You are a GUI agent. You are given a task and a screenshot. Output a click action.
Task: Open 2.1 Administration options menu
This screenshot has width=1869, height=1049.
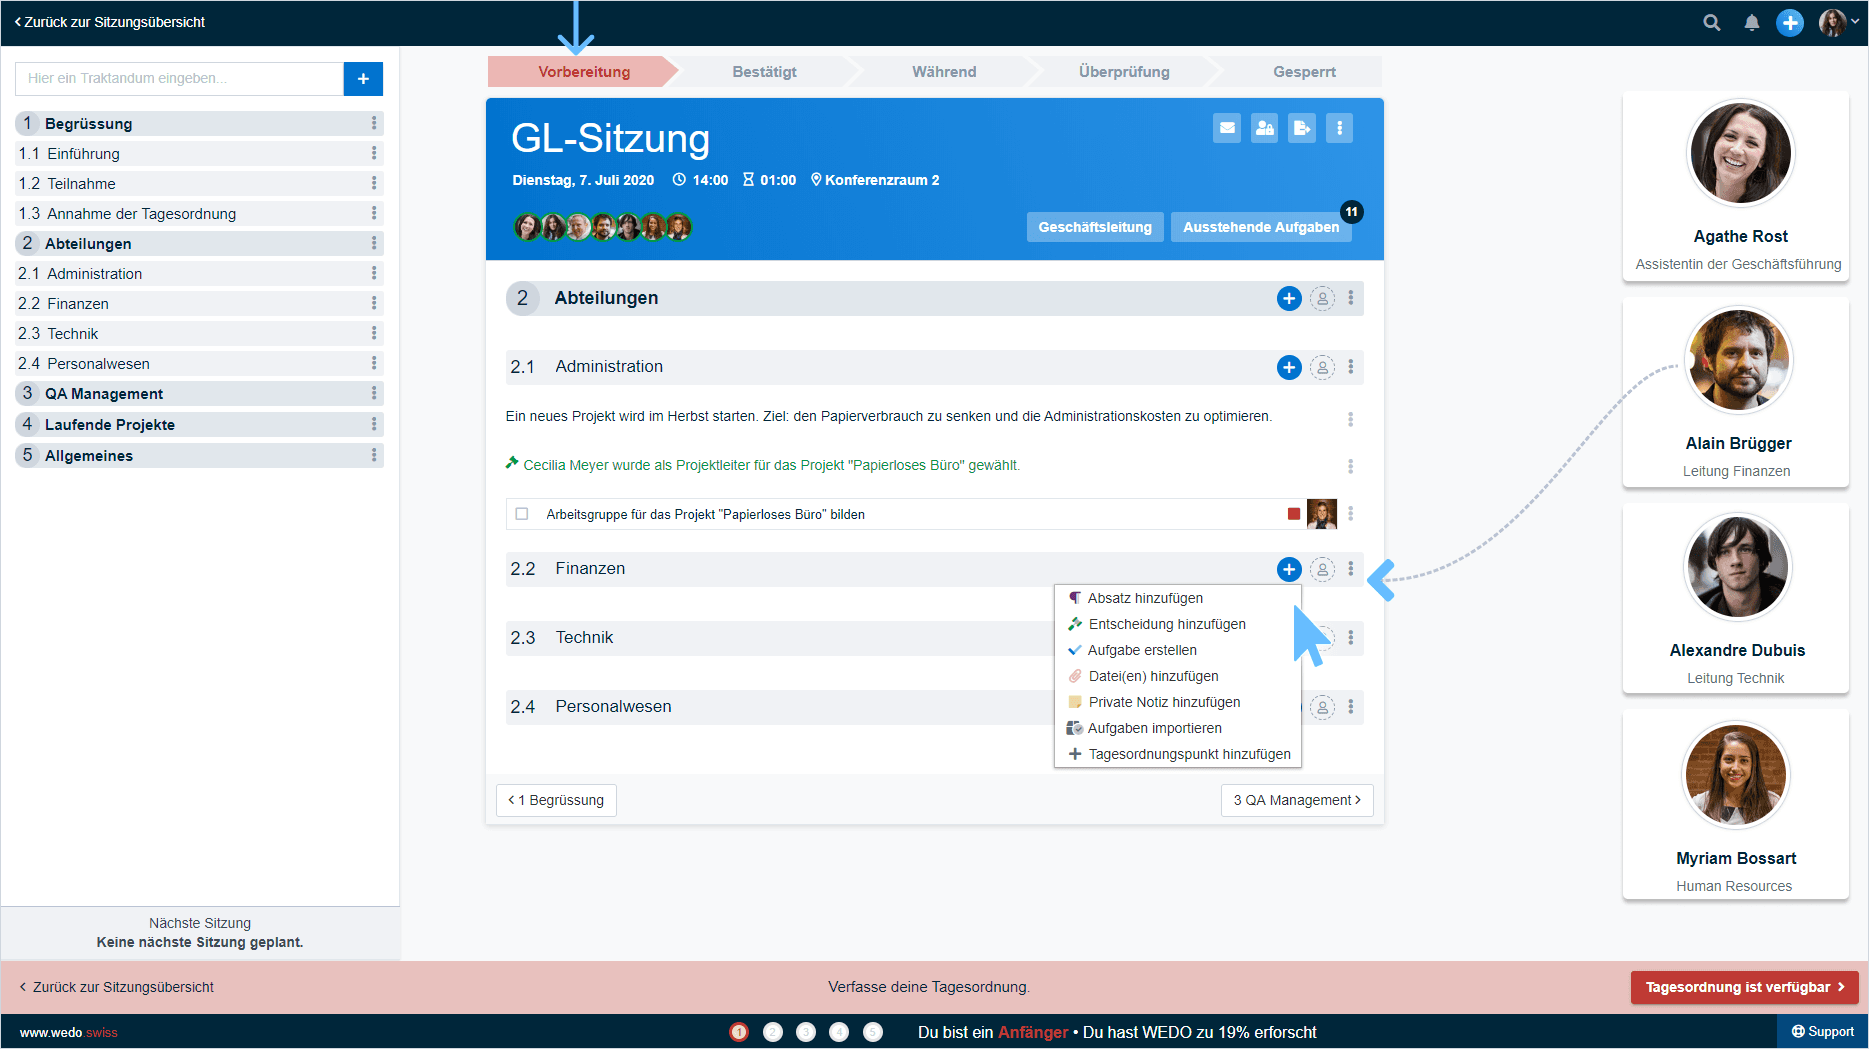1351,367
